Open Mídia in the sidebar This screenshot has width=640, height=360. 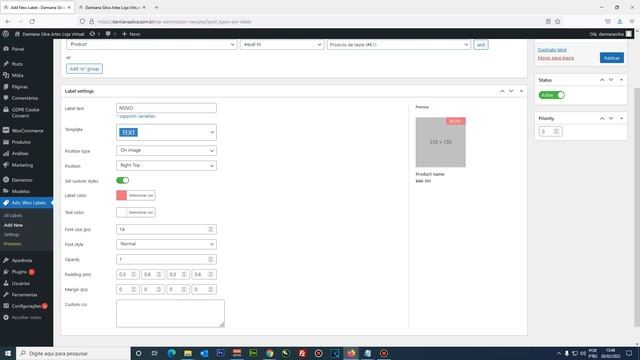click(x=17, y=76)
